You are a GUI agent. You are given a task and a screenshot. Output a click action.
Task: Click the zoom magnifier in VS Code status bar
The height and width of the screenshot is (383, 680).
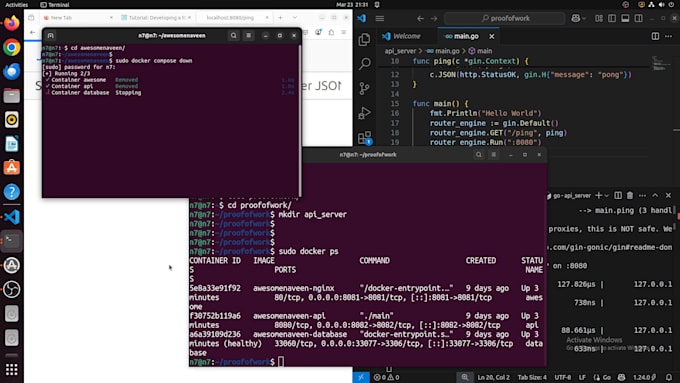[x=465, y=377]
